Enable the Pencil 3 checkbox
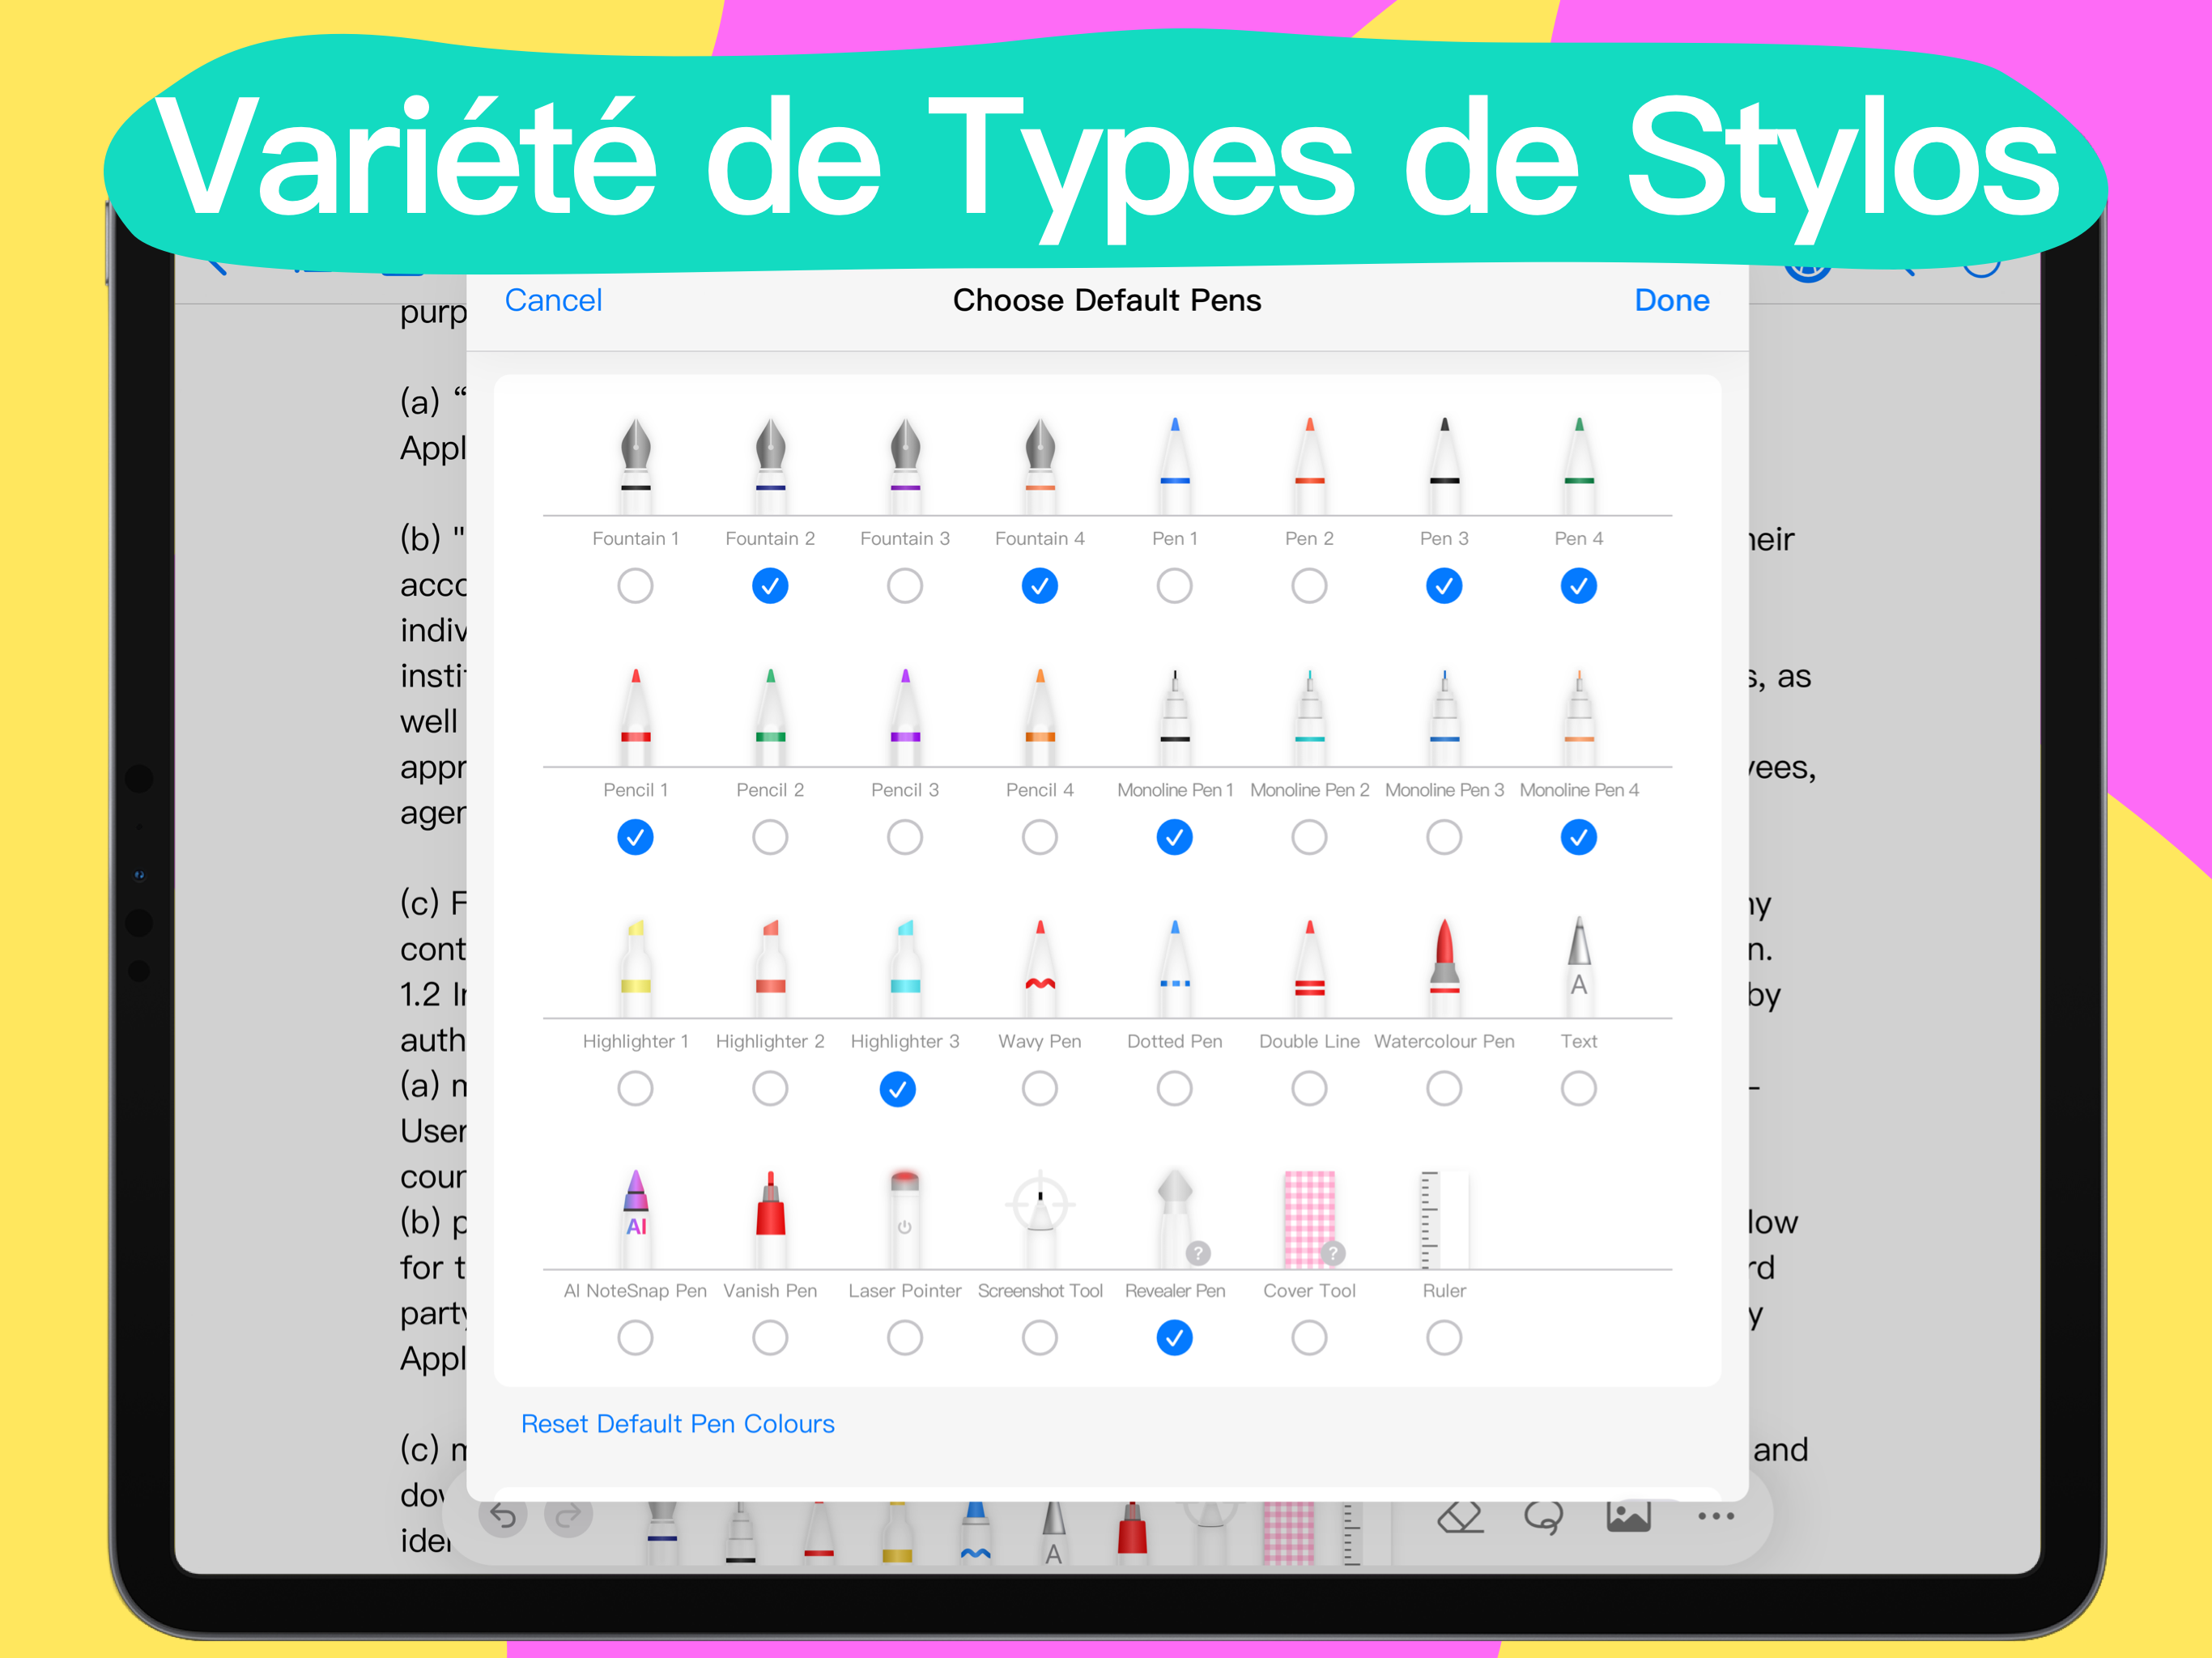The width and height of the screenshot is (2212, 1658). (904, 837)
